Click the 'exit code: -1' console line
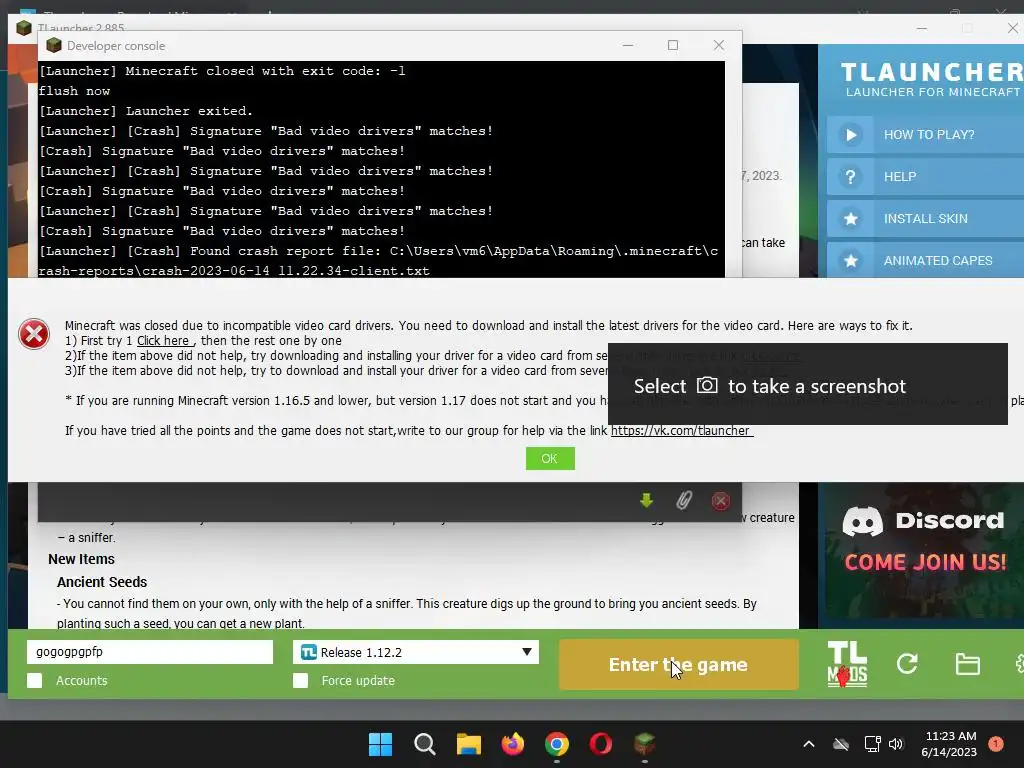 pyautogui.click(x=222, y=71)
